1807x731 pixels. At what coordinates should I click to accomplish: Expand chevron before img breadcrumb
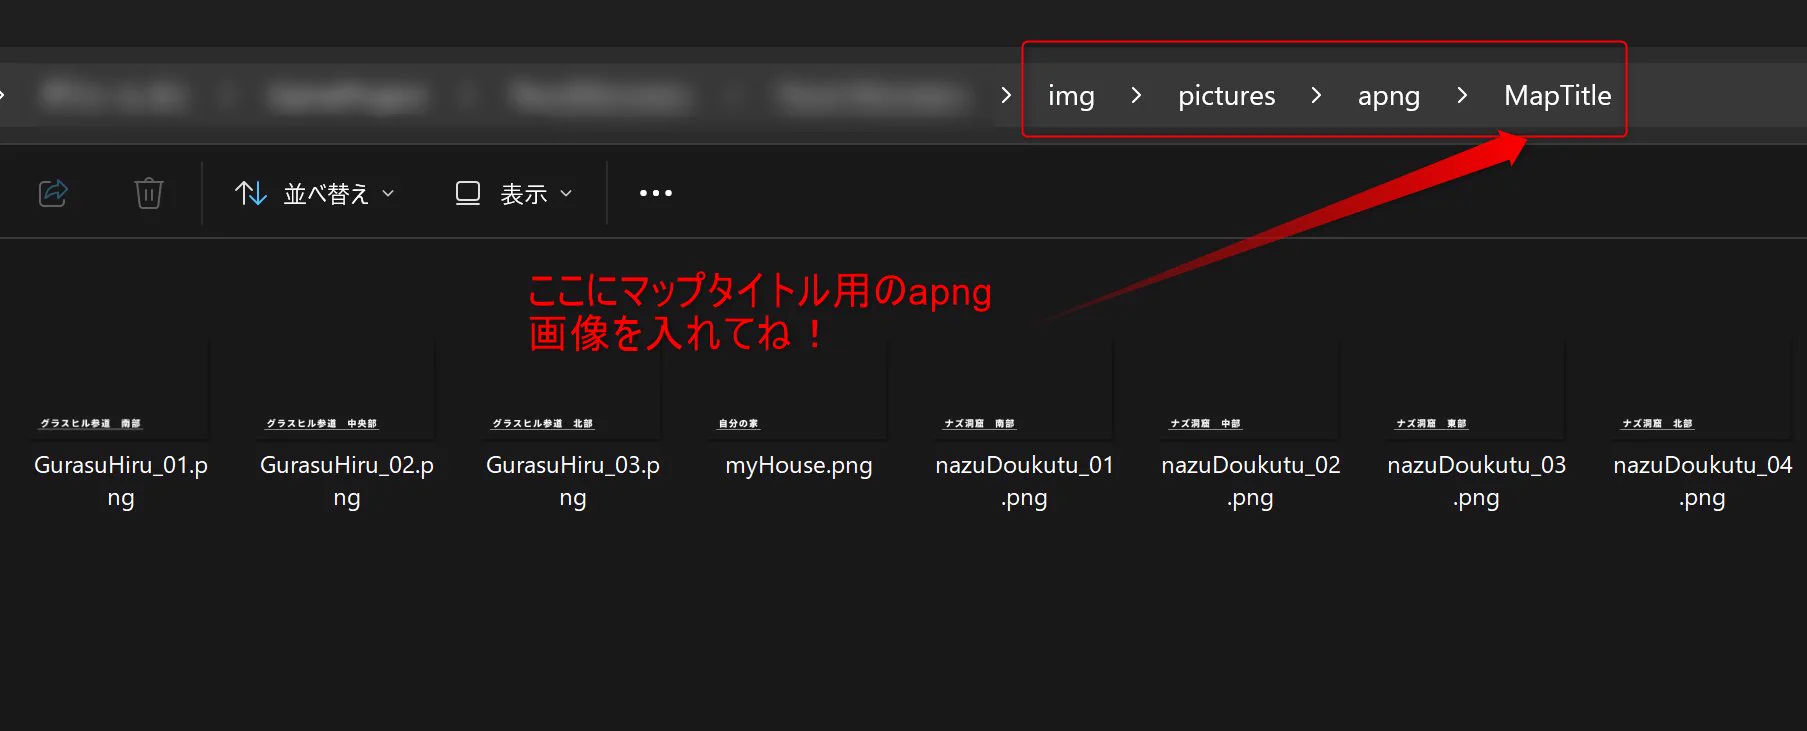coord(1006,95)
